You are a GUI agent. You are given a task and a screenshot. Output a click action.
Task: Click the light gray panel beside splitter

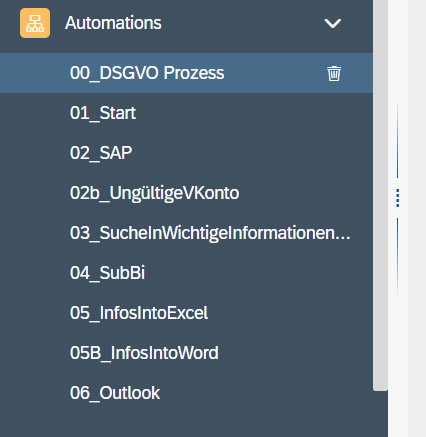coord(417,218)
